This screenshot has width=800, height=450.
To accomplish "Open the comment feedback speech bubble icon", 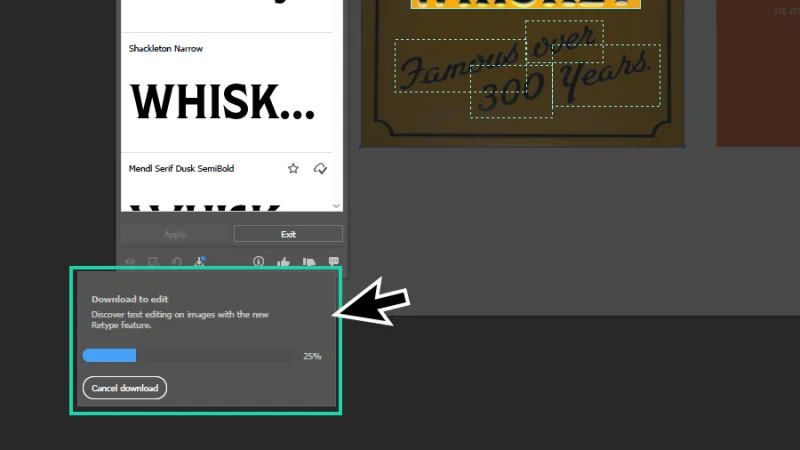I will (x=333, y=262).
